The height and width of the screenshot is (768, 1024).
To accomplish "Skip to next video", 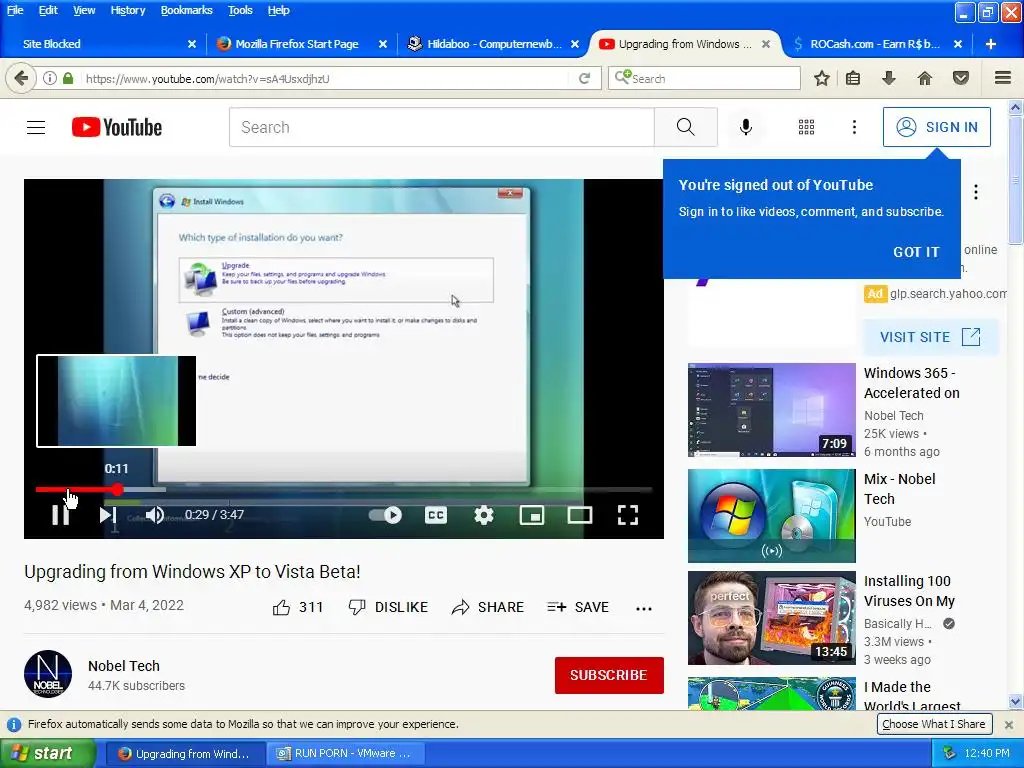I will point(108,515).
